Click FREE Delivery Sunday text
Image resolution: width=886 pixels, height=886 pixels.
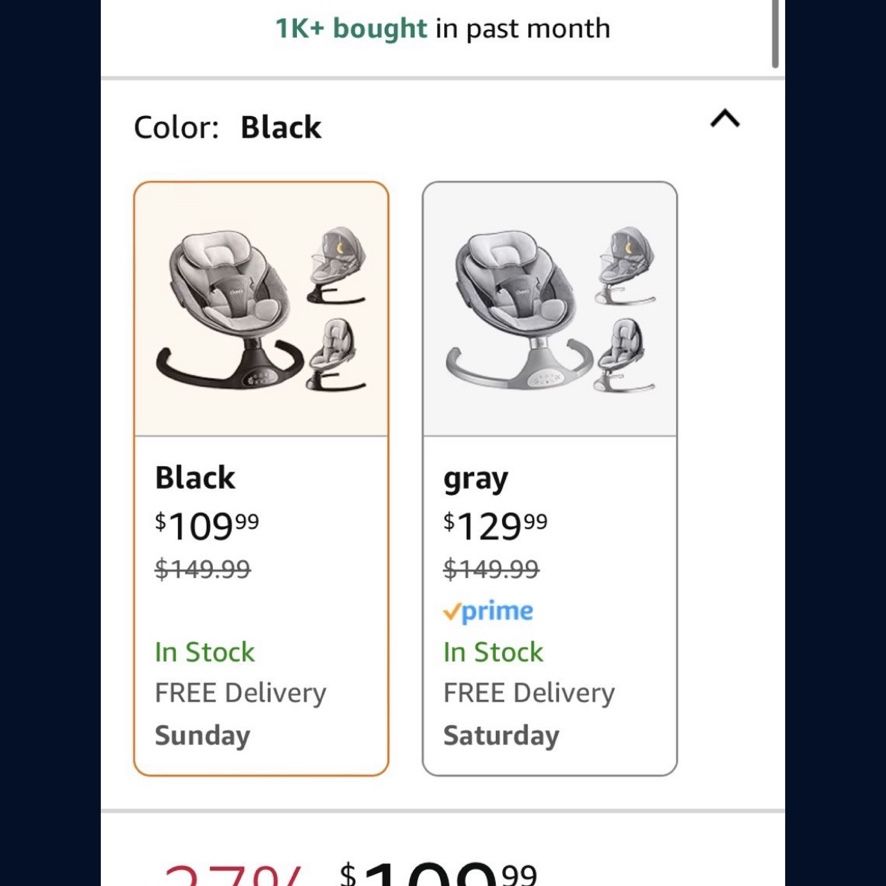coord(240,714)
